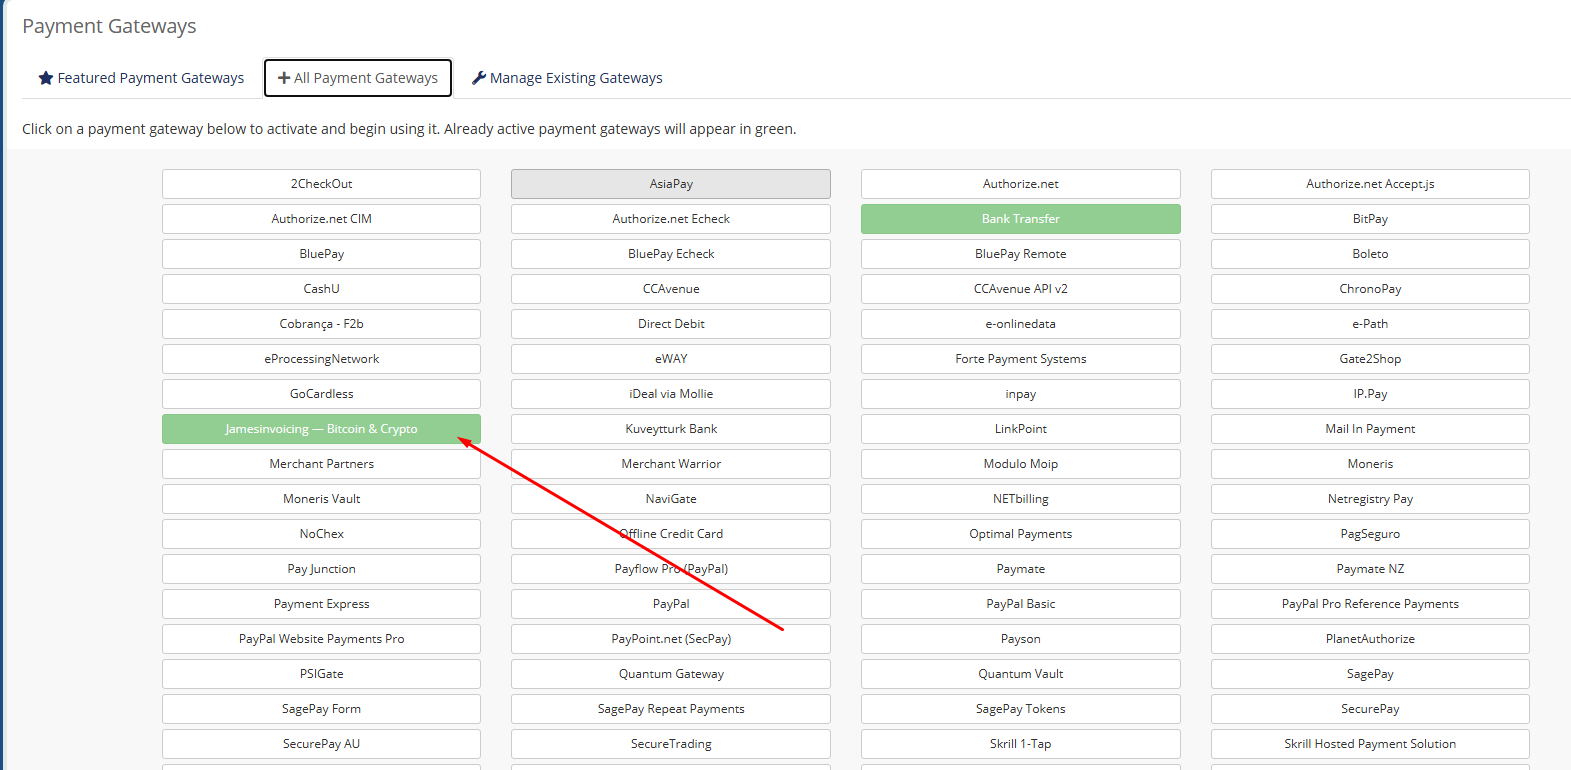Select the Skrill Hosted Payment Solution gateway
1571x770 pixels.
[1370, 744]
